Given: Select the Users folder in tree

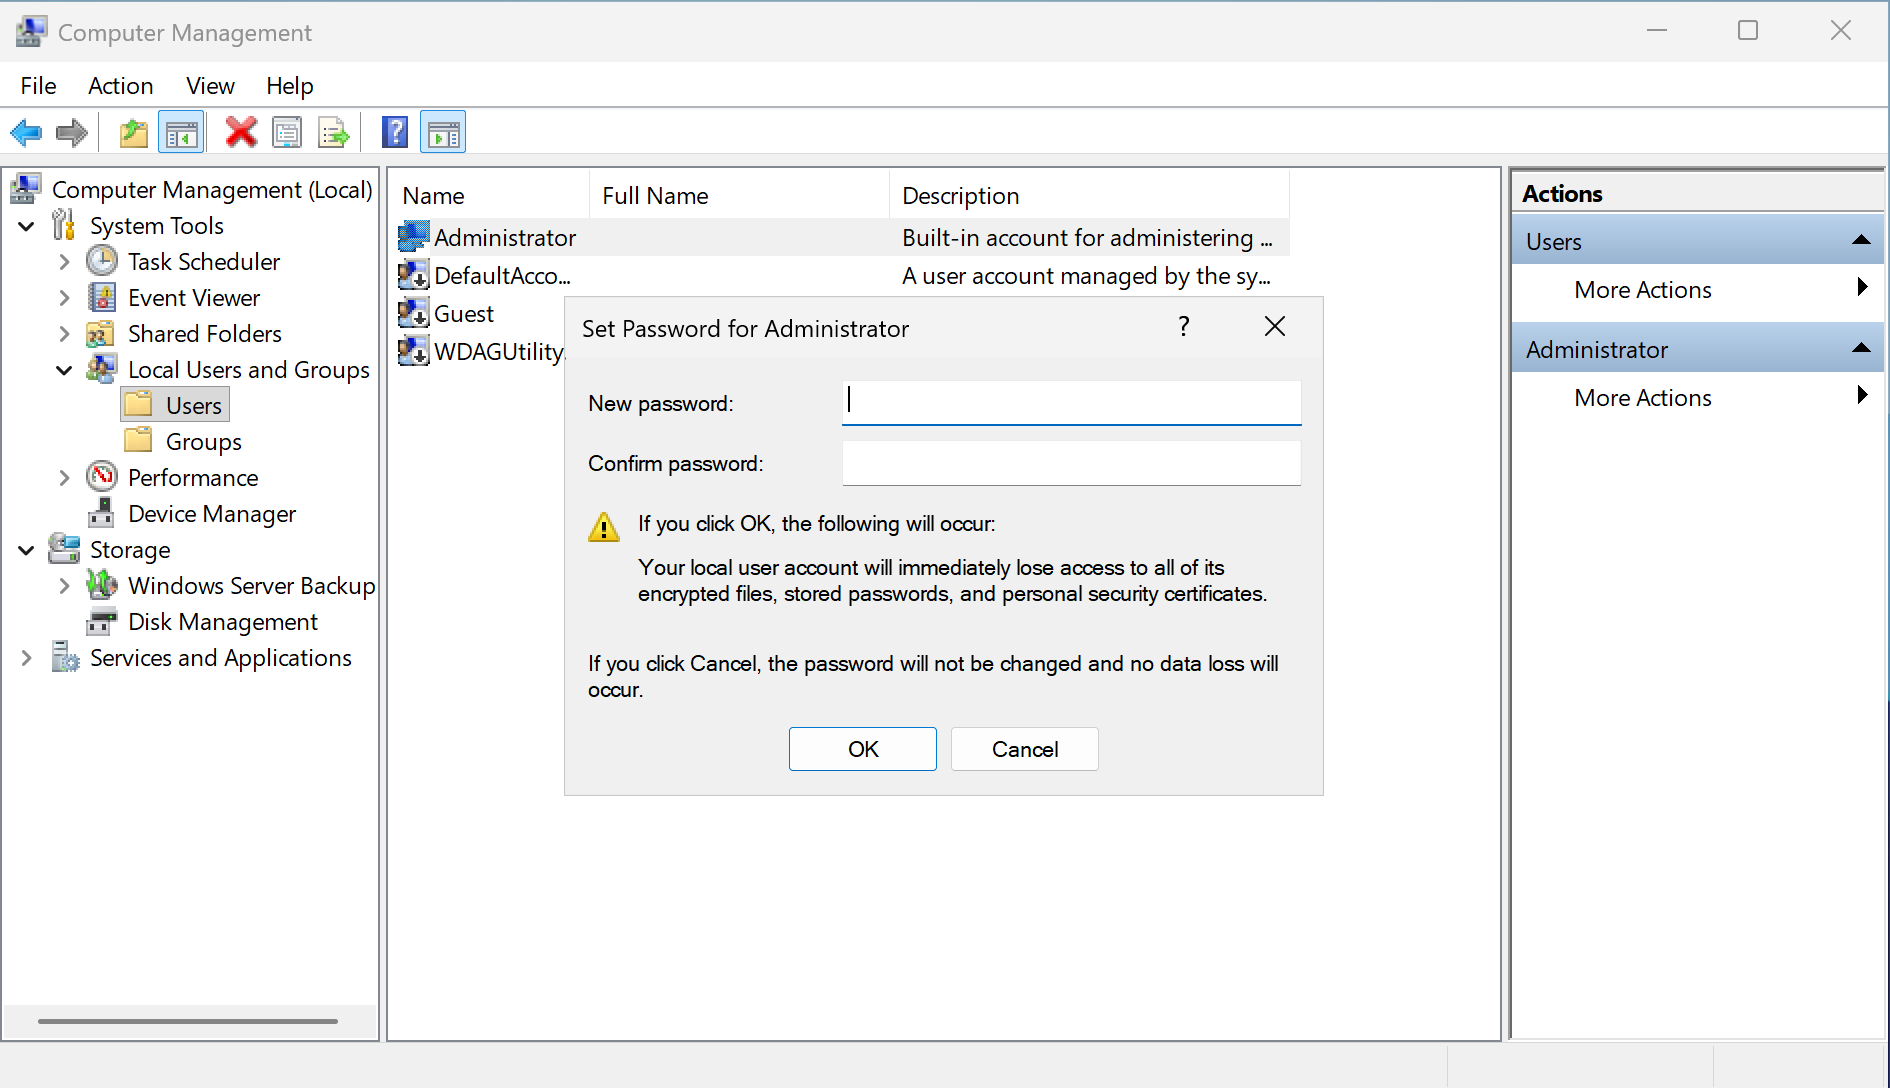Looking at the screenshot, I should pos(176,405).
